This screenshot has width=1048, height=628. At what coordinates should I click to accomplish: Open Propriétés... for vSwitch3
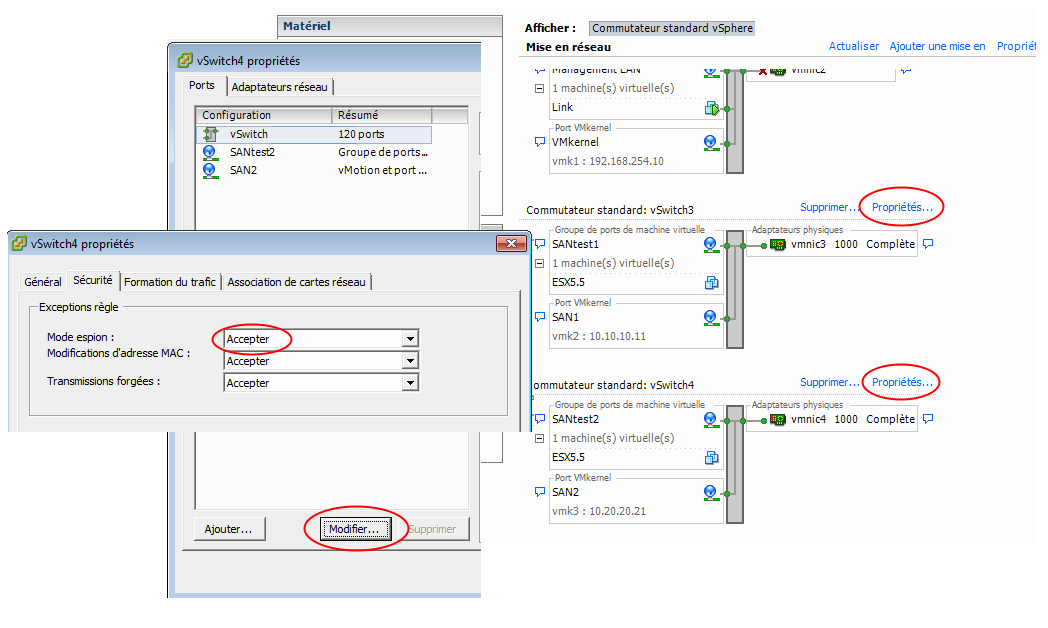click(902, 207)
